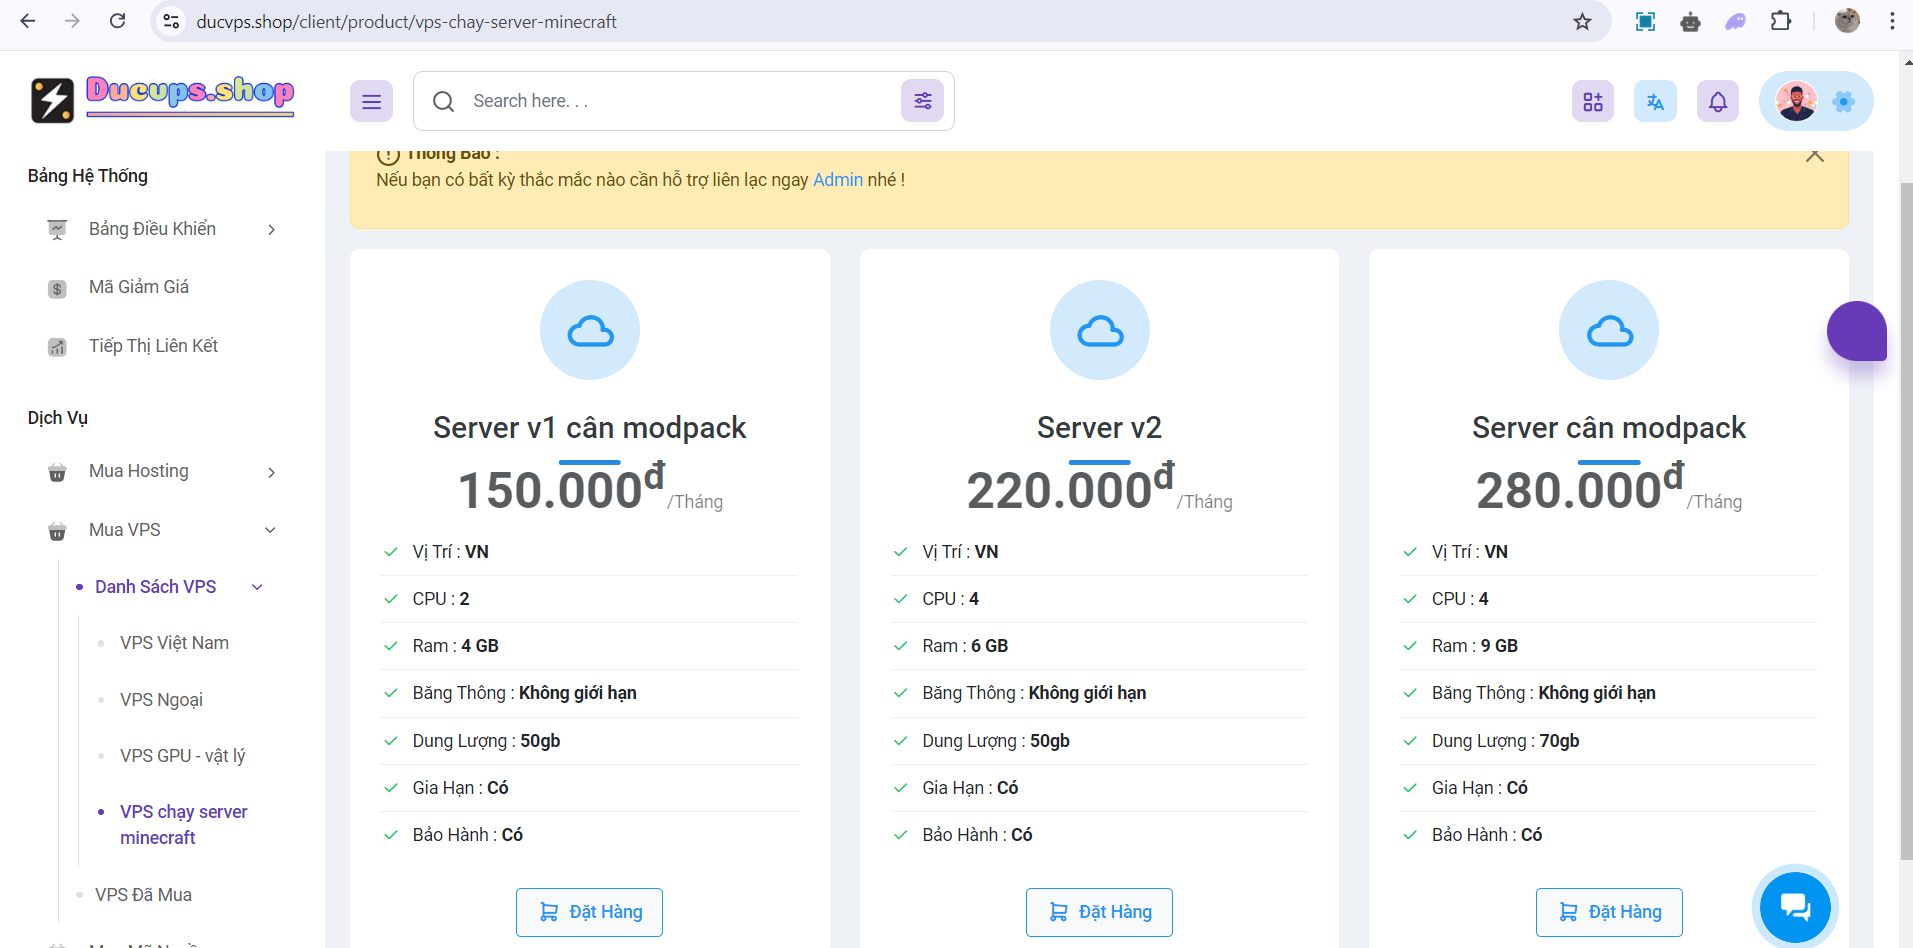
Task: Open Chrome profile avatar in toolbar
Action: click(x=1847, y=21)
